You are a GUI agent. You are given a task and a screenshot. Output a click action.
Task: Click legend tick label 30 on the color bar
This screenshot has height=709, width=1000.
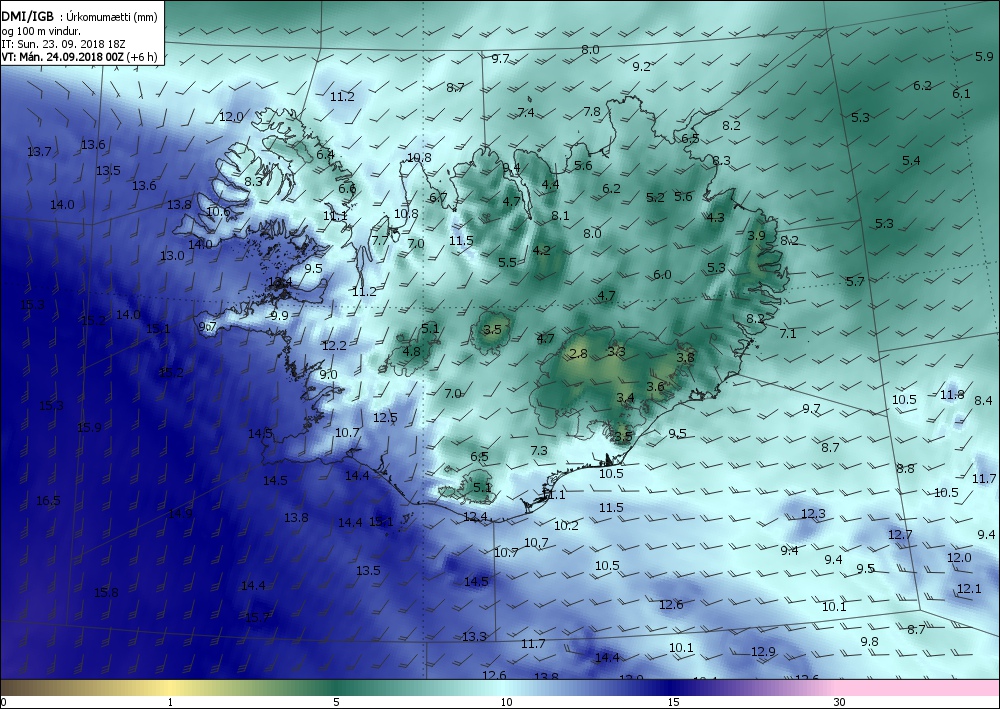pos(839,703)
